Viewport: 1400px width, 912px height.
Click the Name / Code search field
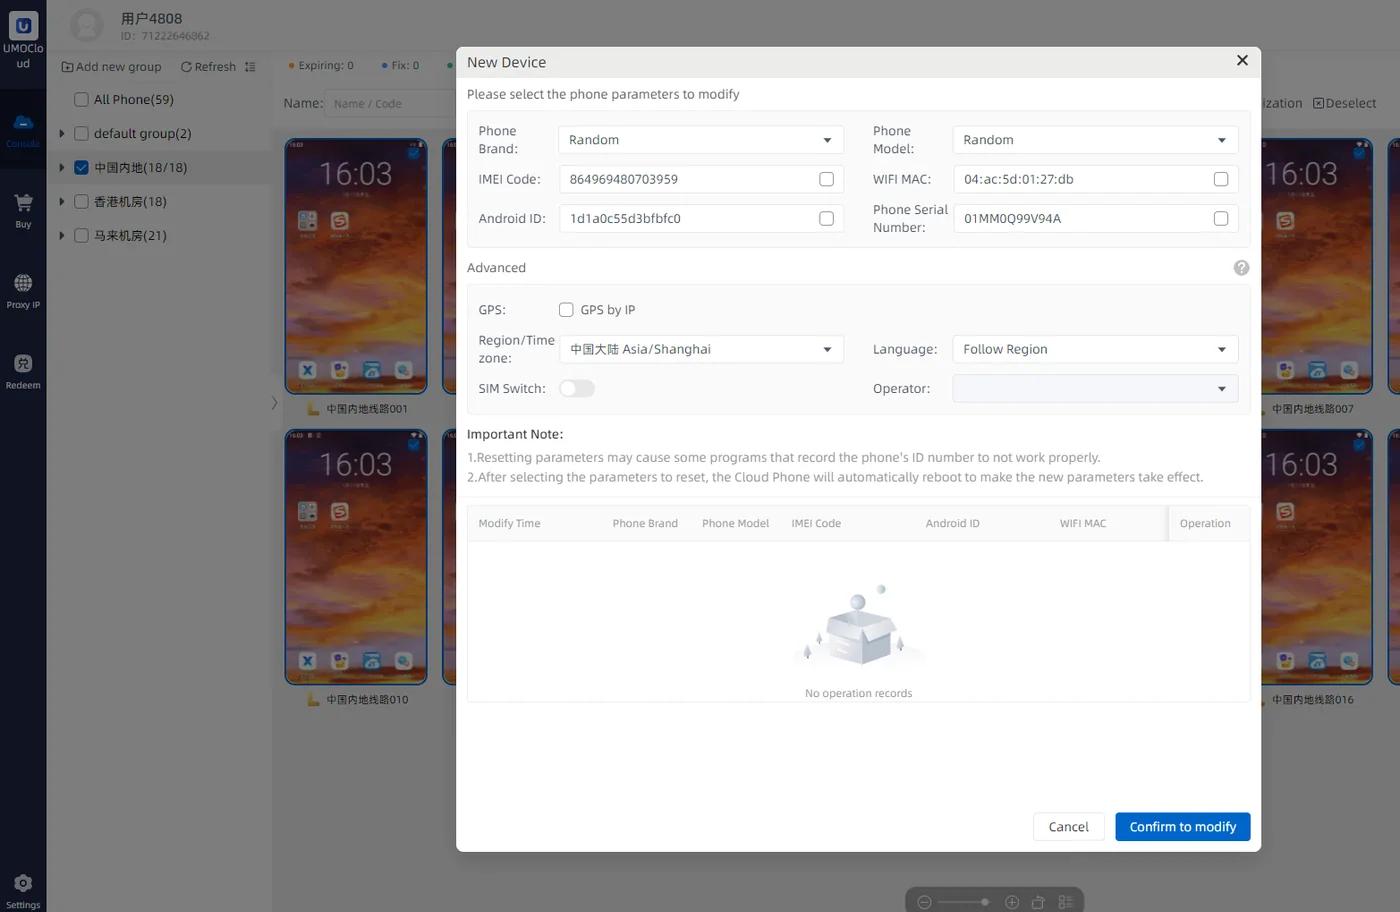click(392, 103)
